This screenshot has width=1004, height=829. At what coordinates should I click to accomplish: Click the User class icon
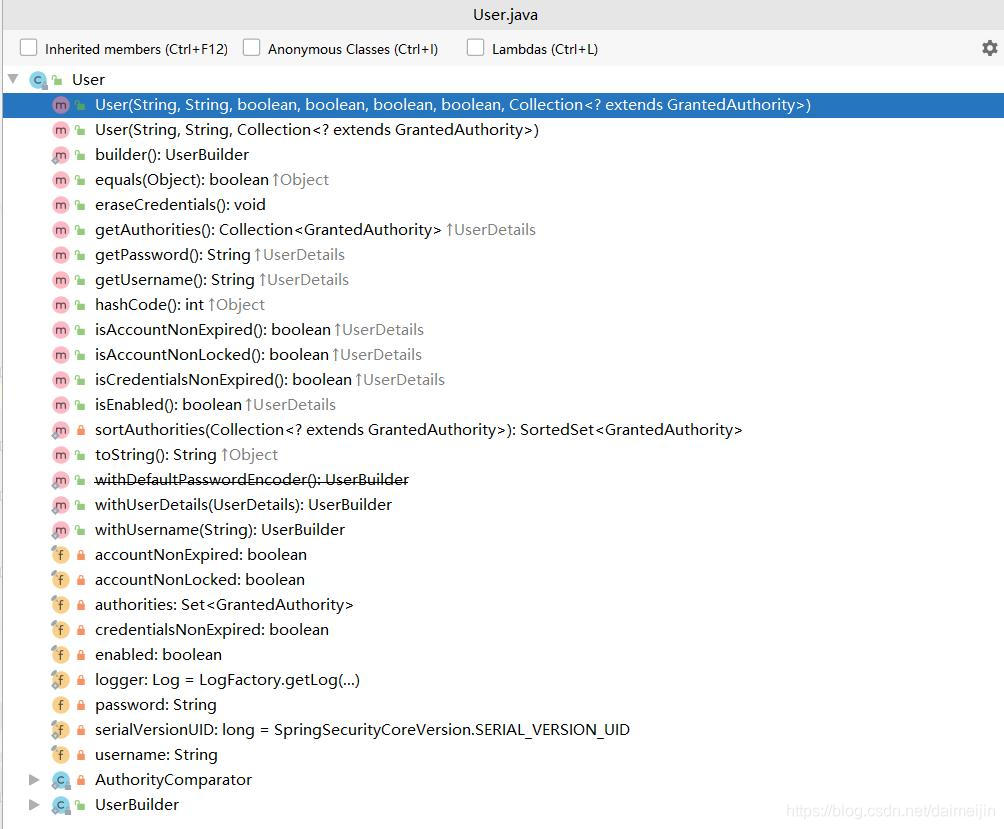click(x=38, y=80)
